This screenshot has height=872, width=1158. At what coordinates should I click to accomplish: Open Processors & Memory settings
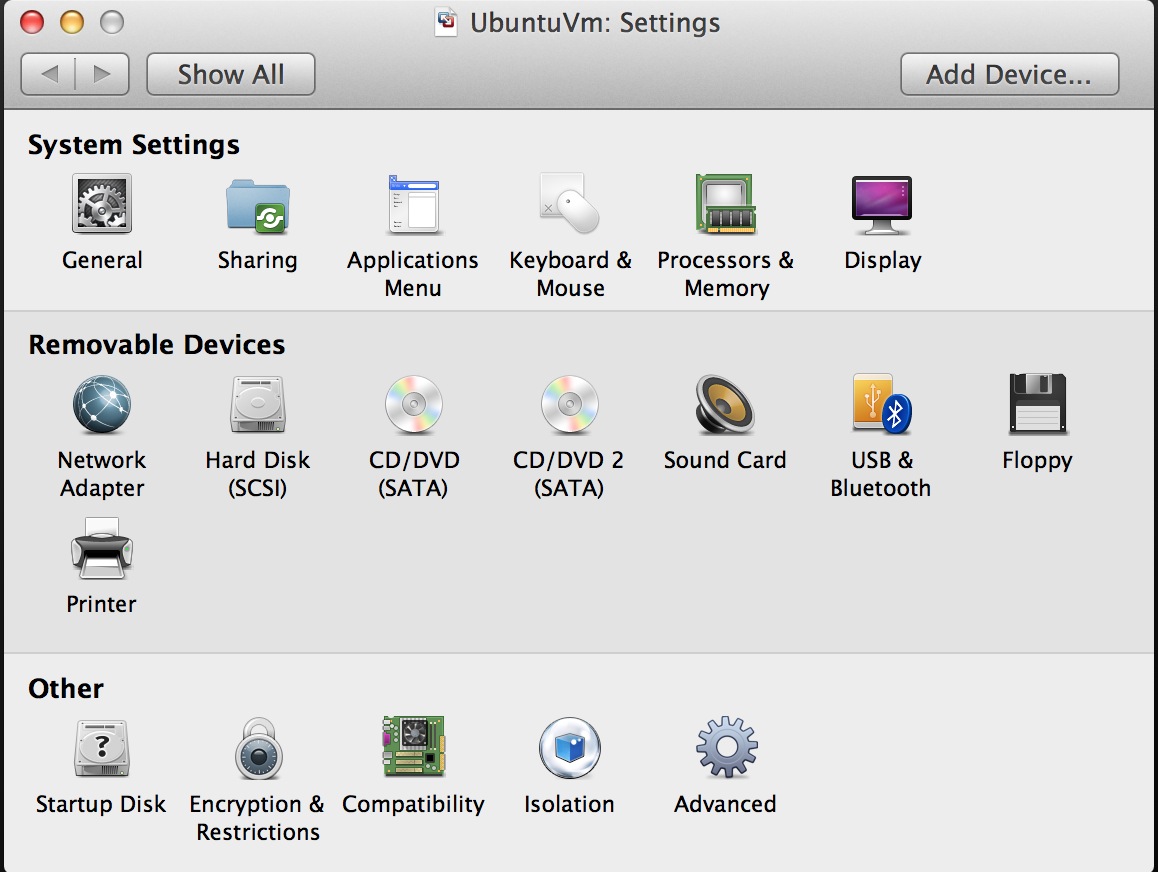point(725,205)
